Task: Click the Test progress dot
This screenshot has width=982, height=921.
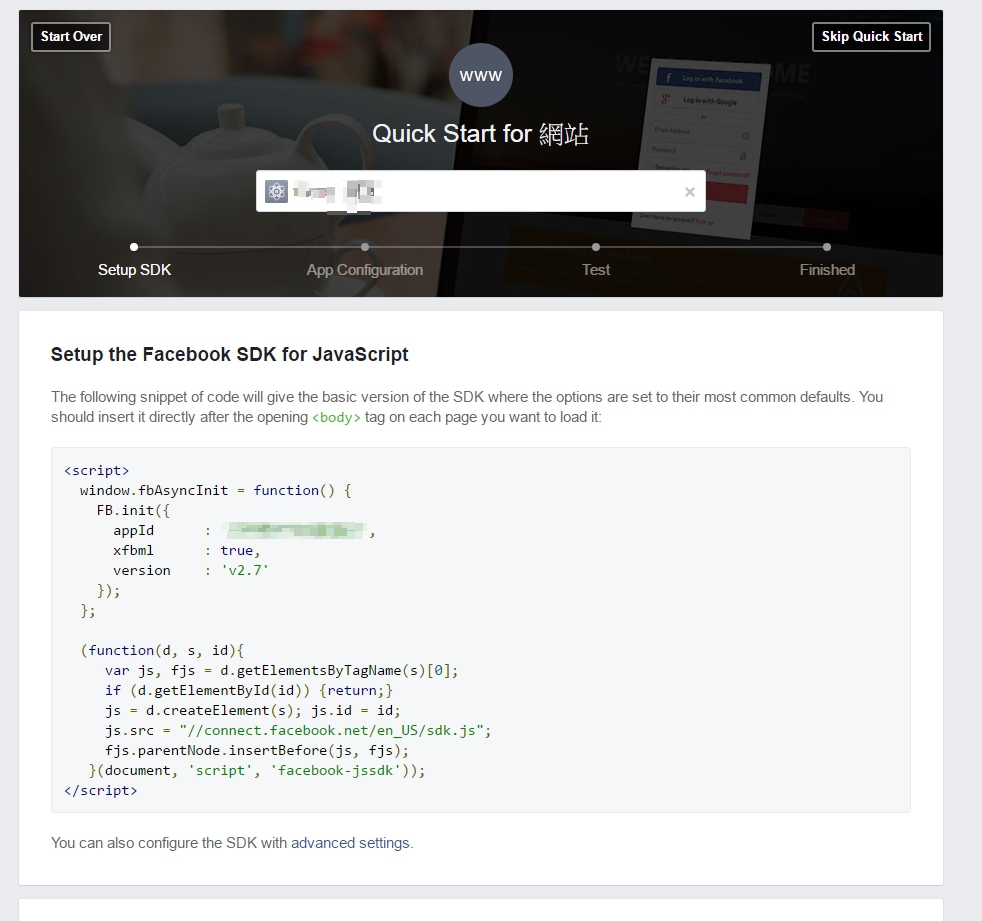Action: pos(596,247)
